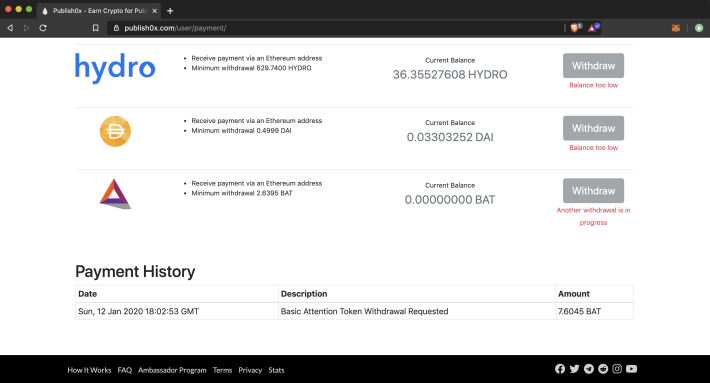Select the Publish0x browser tab

point(99,10)
